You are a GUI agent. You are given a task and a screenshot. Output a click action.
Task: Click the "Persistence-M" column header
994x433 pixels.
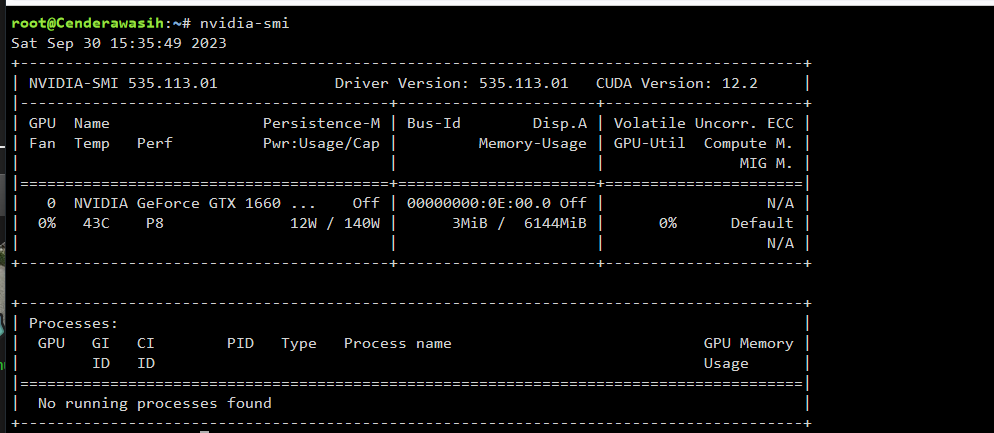tap(321, 123)
